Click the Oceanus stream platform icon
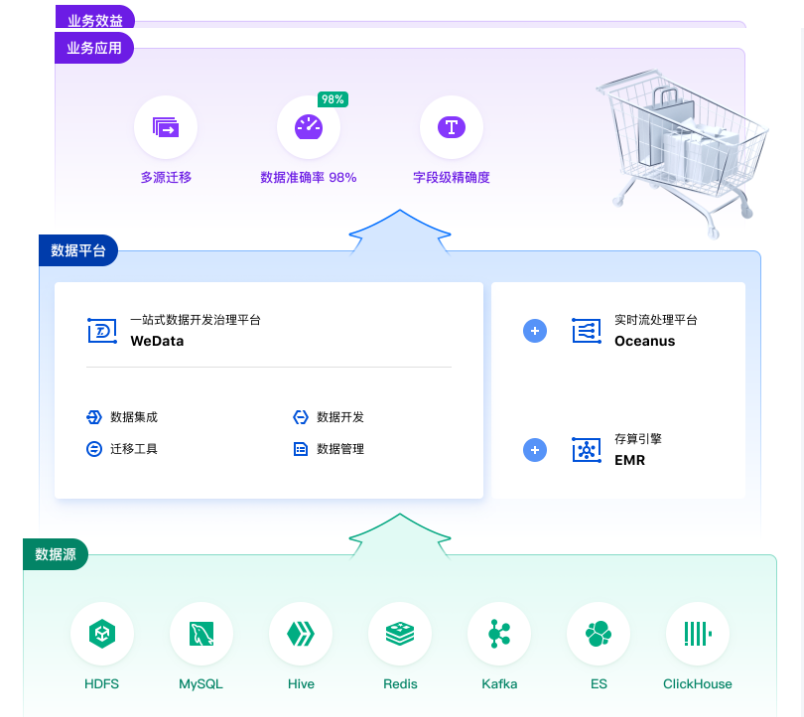Screen dimensions: 804x717 pyautogui.click(x=587, y=331)
